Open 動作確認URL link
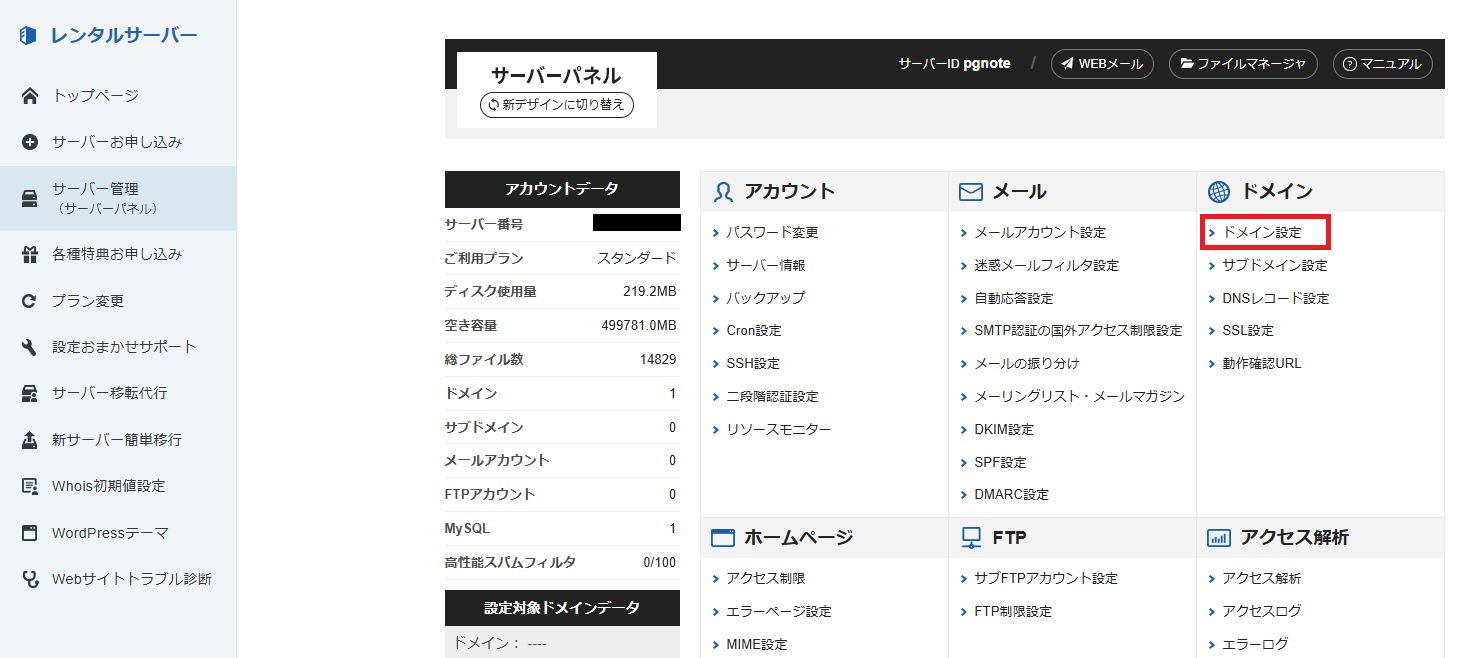The image size is (1469, 658). (x=1262, y=363)
